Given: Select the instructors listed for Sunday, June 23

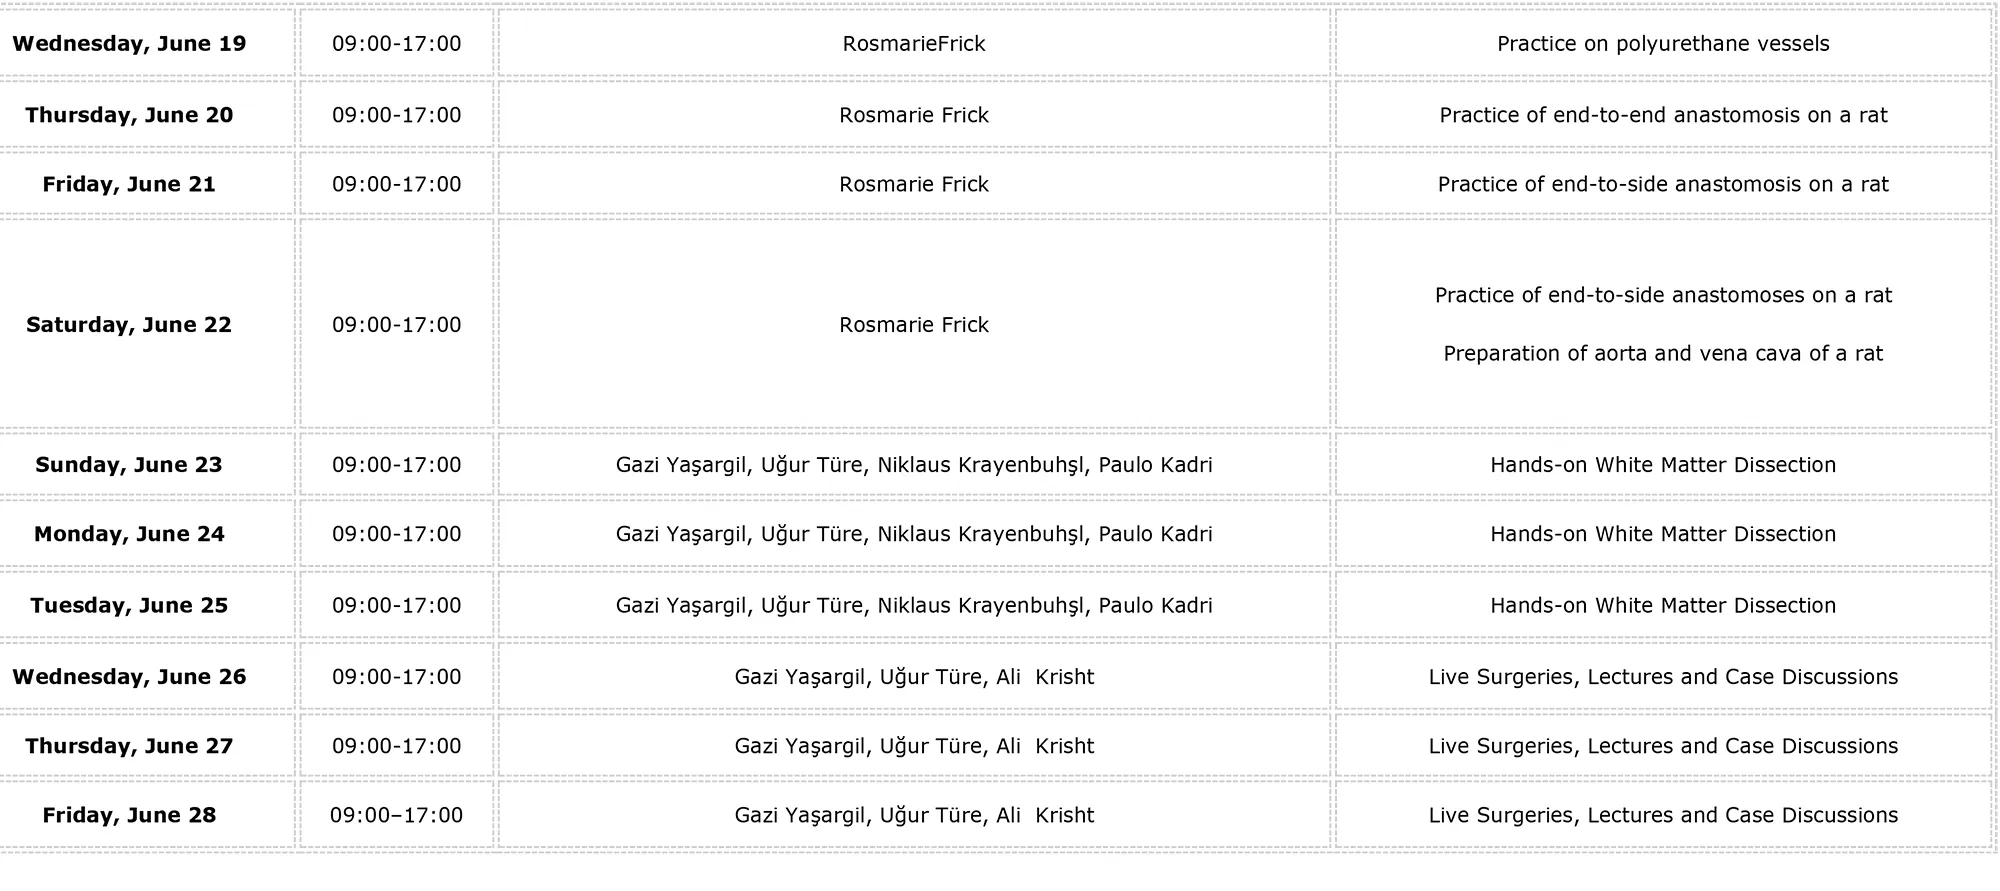Looking at the screenshot, I should point(914,465).
